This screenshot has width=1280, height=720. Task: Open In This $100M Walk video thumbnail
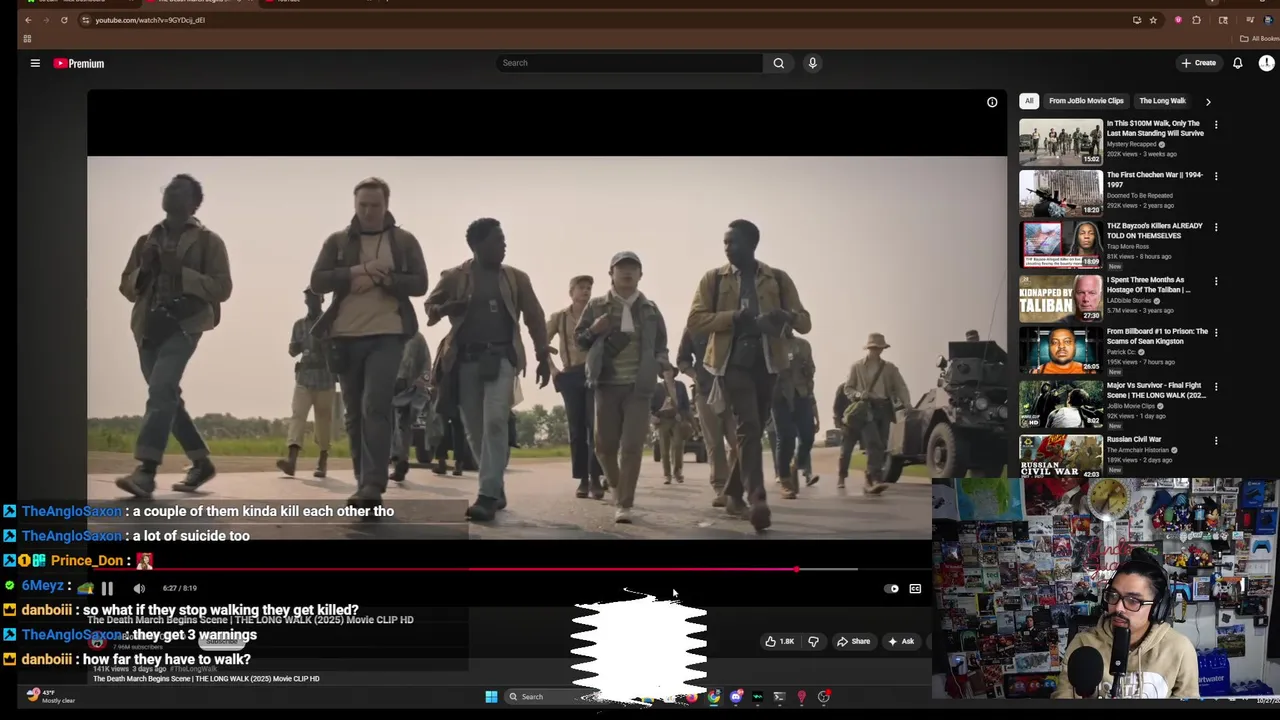coord(1061,142)
